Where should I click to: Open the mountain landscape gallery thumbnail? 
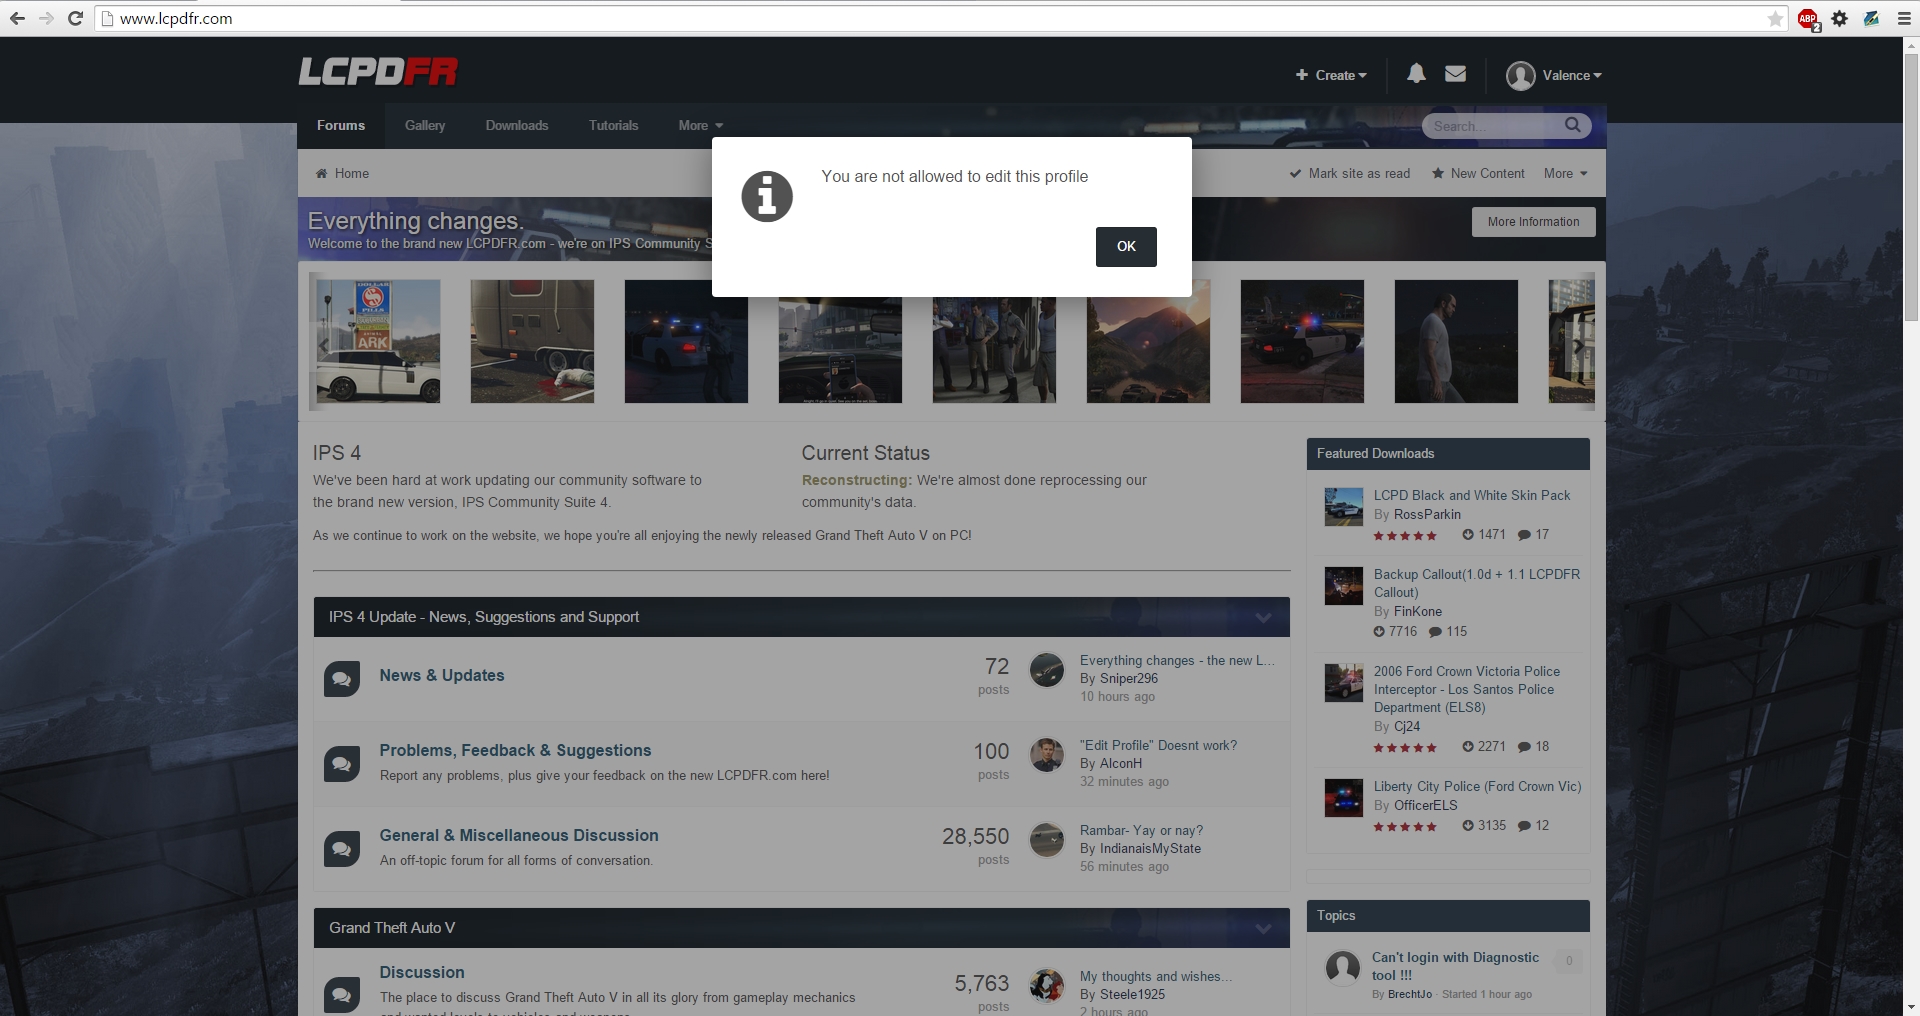1148,341
